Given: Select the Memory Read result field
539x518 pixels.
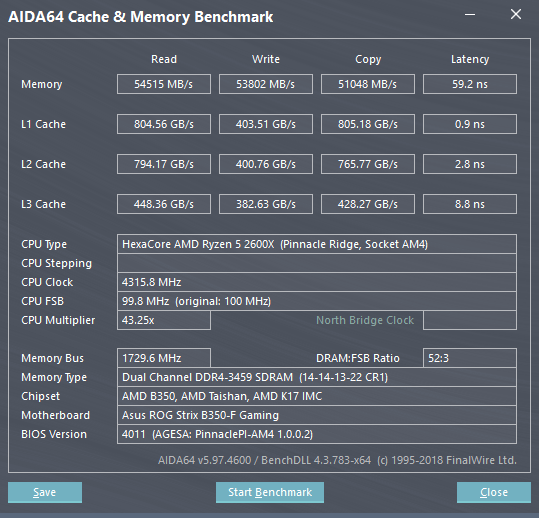Looking at the screenshot, I should 164,84.
